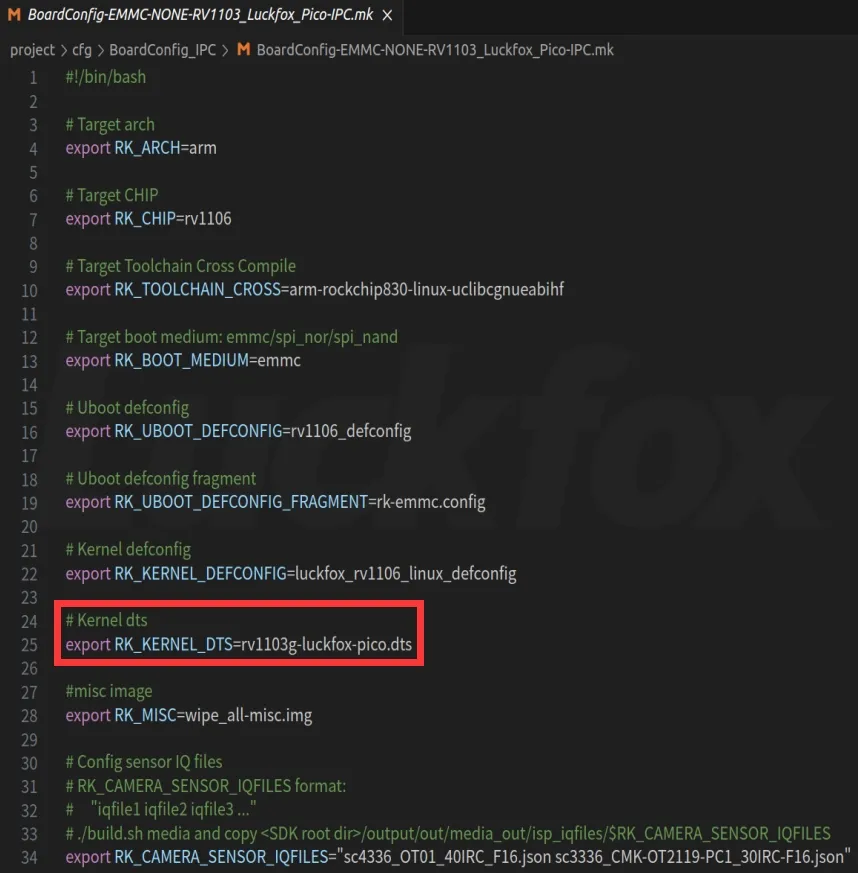Click the 'export' keyword on line 28
This screenshot has height=873, width=858.
(x=88, y=716)
